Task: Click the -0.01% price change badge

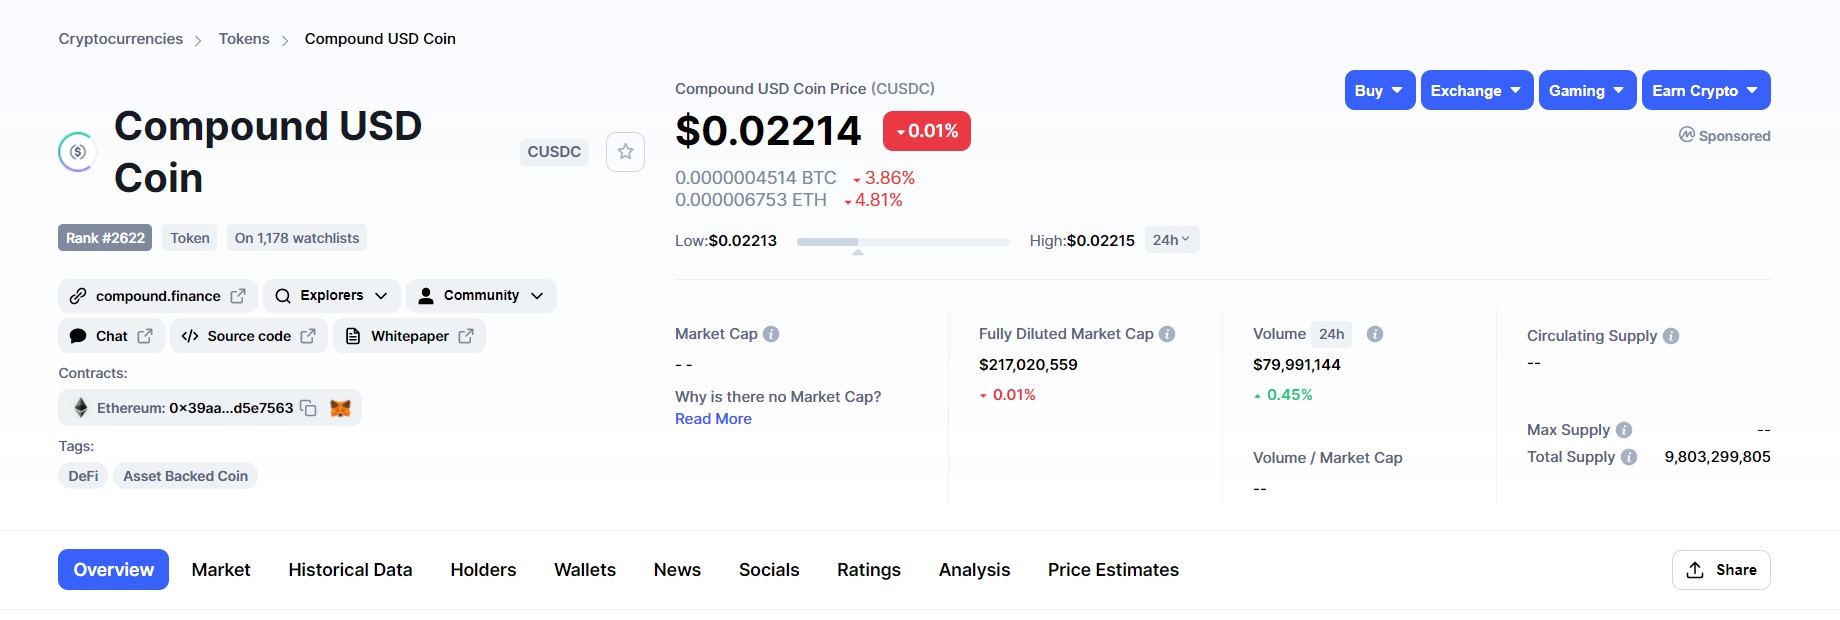Action: (x=927, y=131)
